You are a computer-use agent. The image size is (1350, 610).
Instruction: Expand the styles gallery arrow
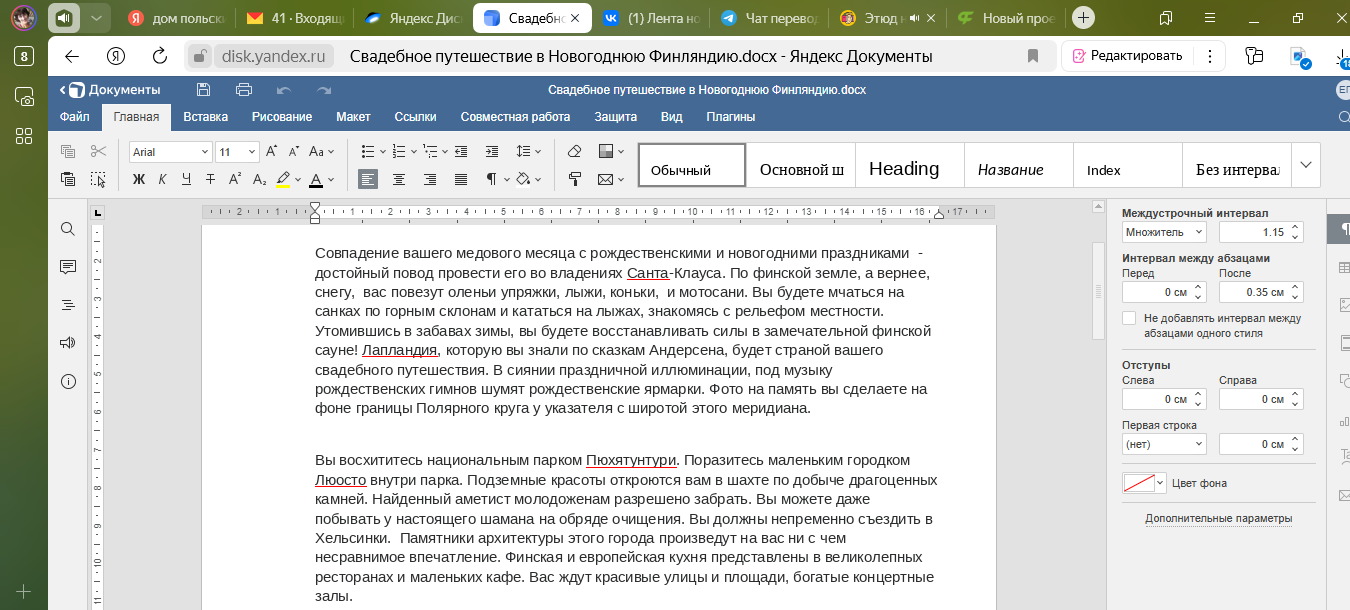(x=1306, y=164)
